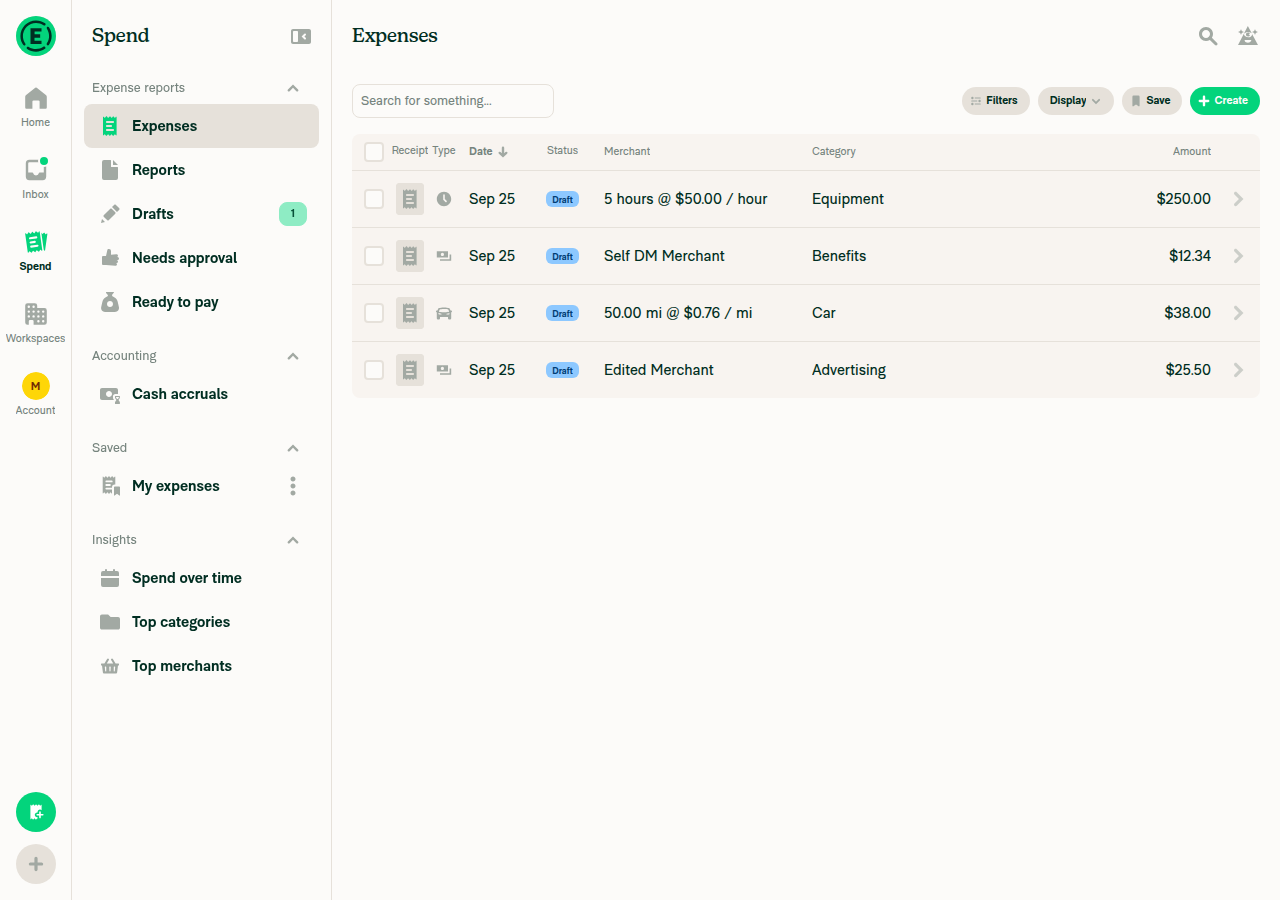This screenshot has width=1280, height=900.
Task: Click the Draft badge on Car row
Action: pyautogui.click(x=562, y=313)
